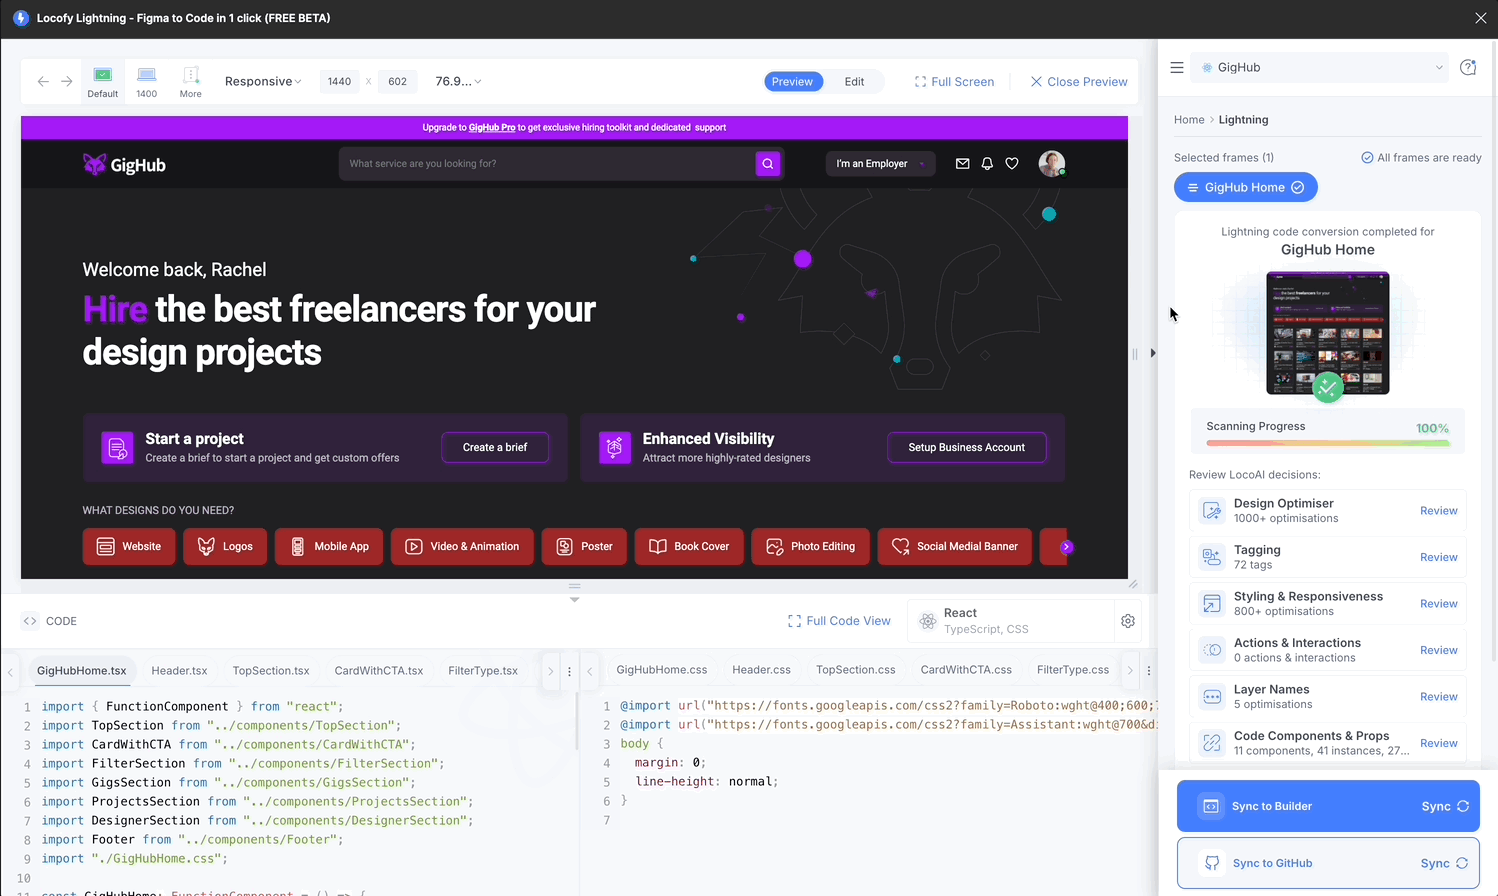Open the I'm an Employer dropdown

coord(880,164)
